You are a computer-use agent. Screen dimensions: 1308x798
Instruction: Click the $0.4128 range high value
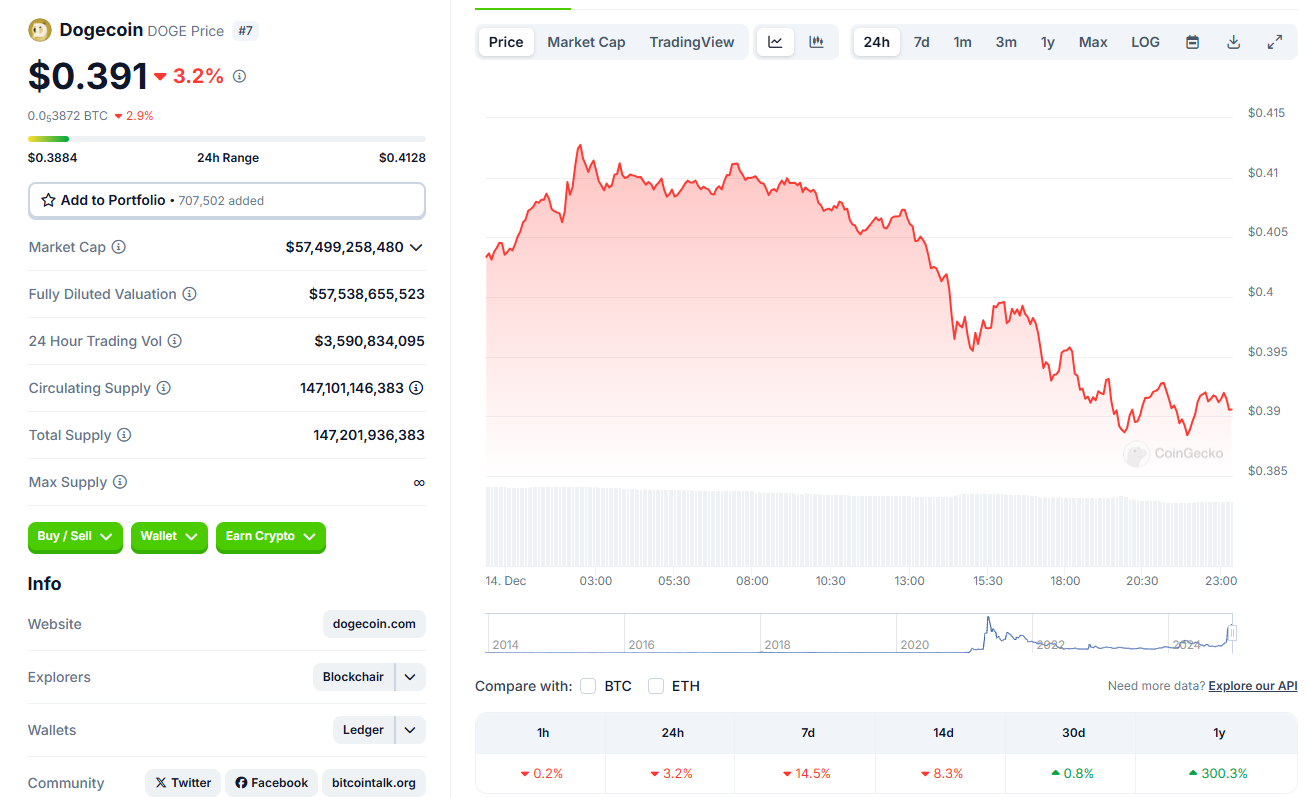pyautogui.click(x=402, y=158)
